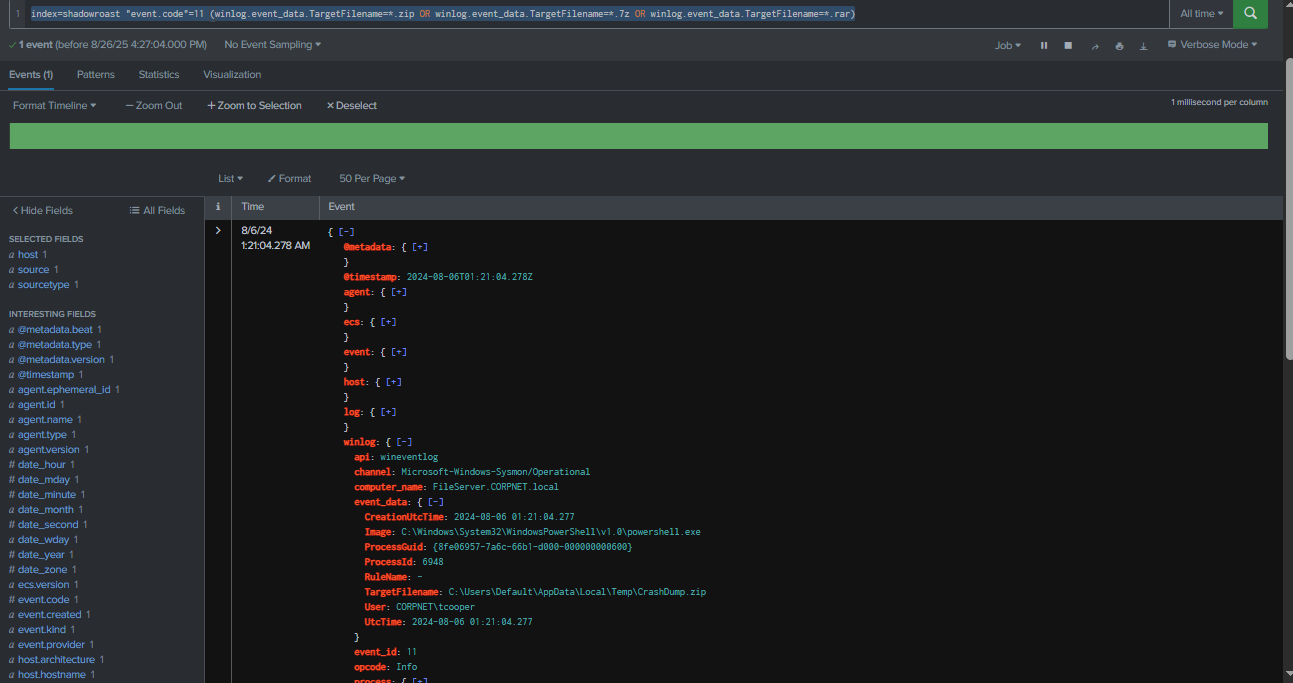Open the All time range picker
The image size is (1293, 683).
tap(1201, 14)
